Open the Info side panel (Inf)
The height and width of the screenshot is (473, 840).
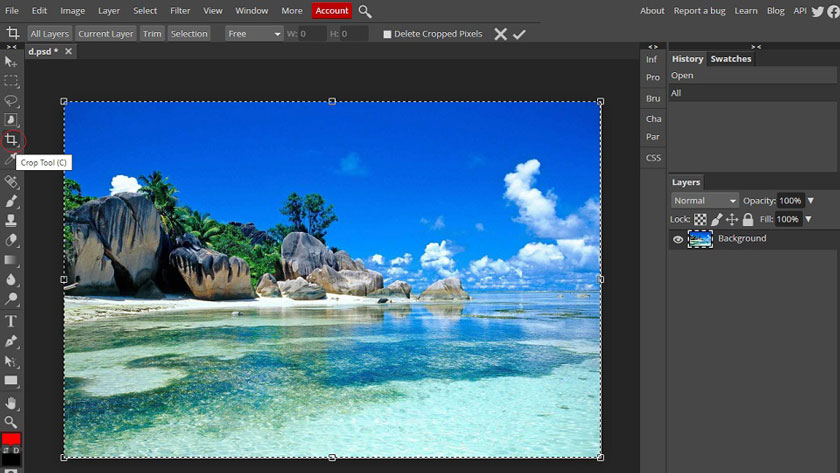point(651,59)
